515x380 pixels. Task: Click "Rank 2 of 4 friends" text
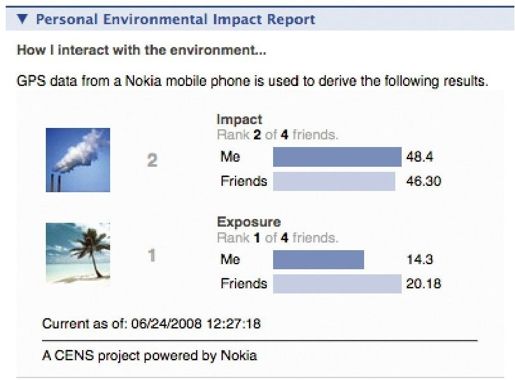(277, 135)
